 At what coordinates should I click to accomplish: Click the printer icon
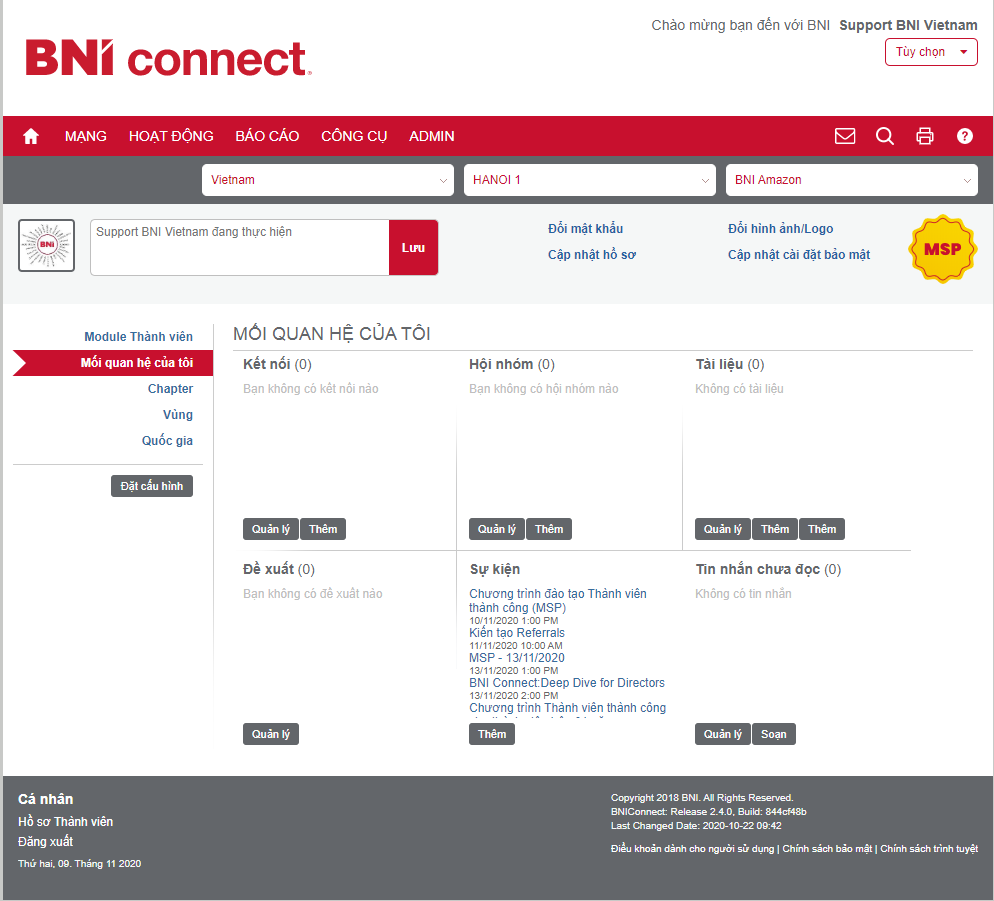(x=924, y=136)
